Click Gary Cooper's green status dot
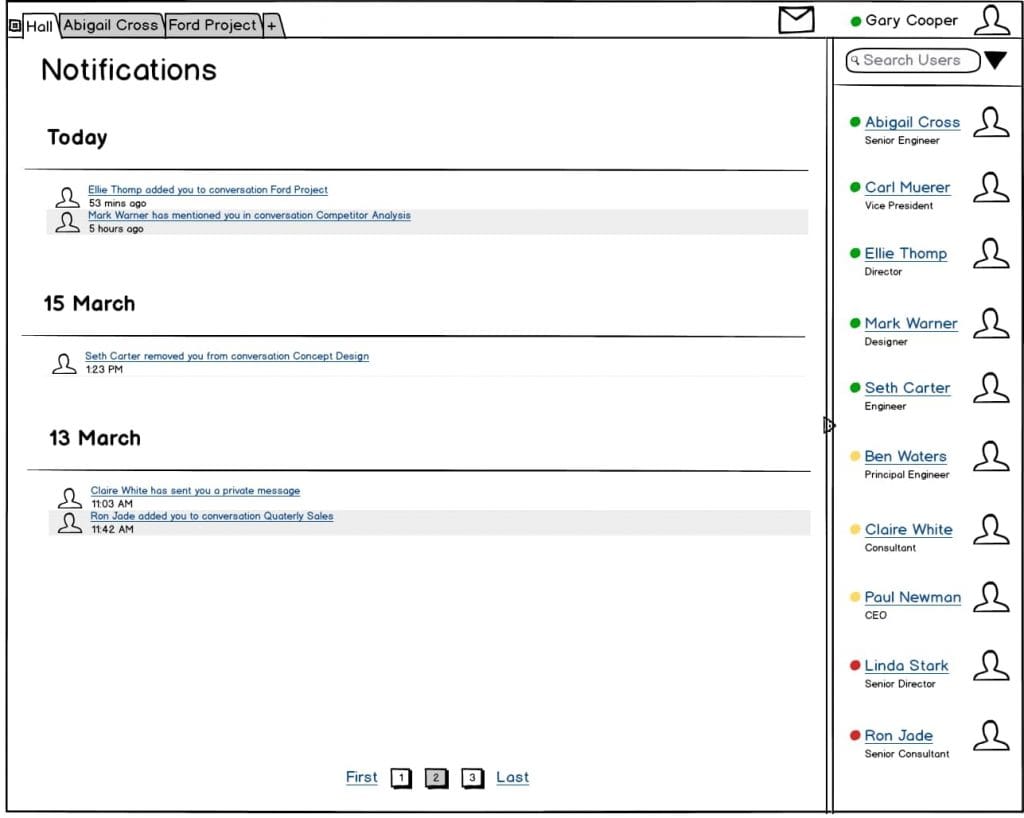Viewport: 1024px width, 818px height. tap(856, 22)
